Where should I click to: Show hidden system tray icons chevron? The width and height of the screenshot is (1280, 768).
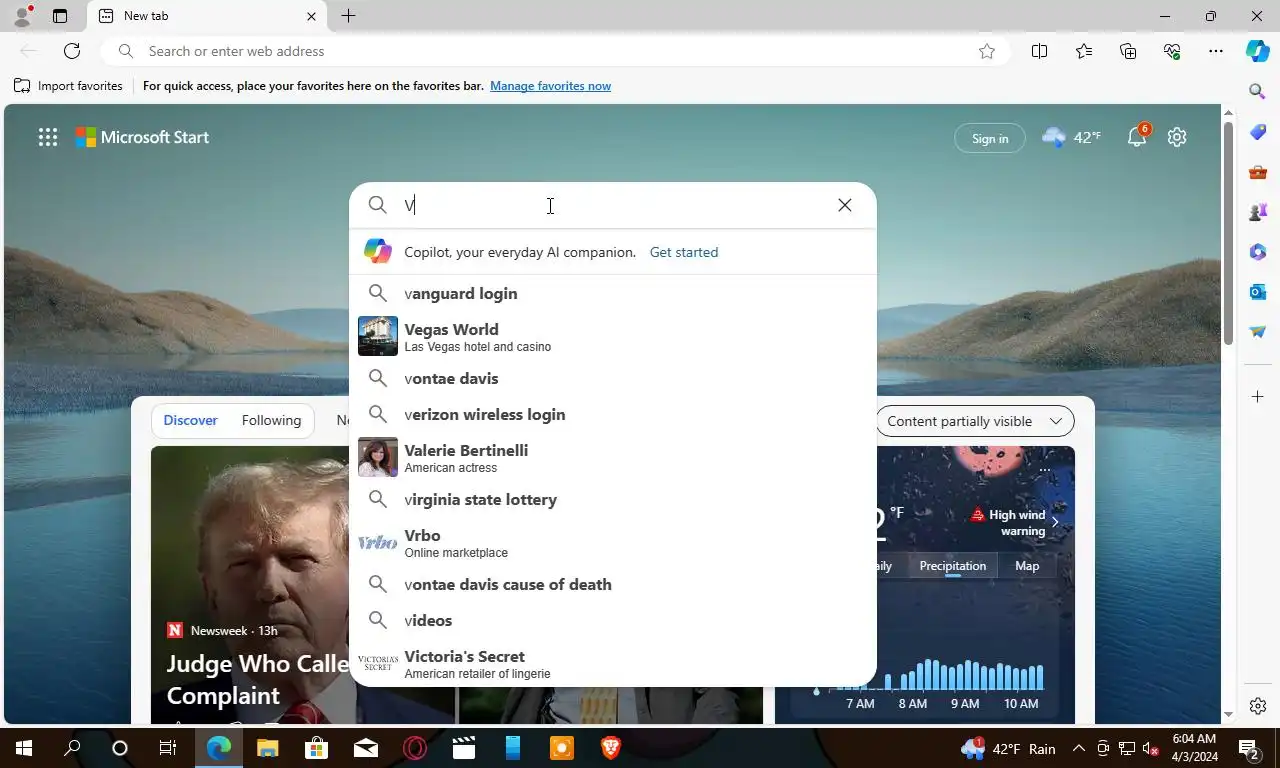[x=1079, y=748]
